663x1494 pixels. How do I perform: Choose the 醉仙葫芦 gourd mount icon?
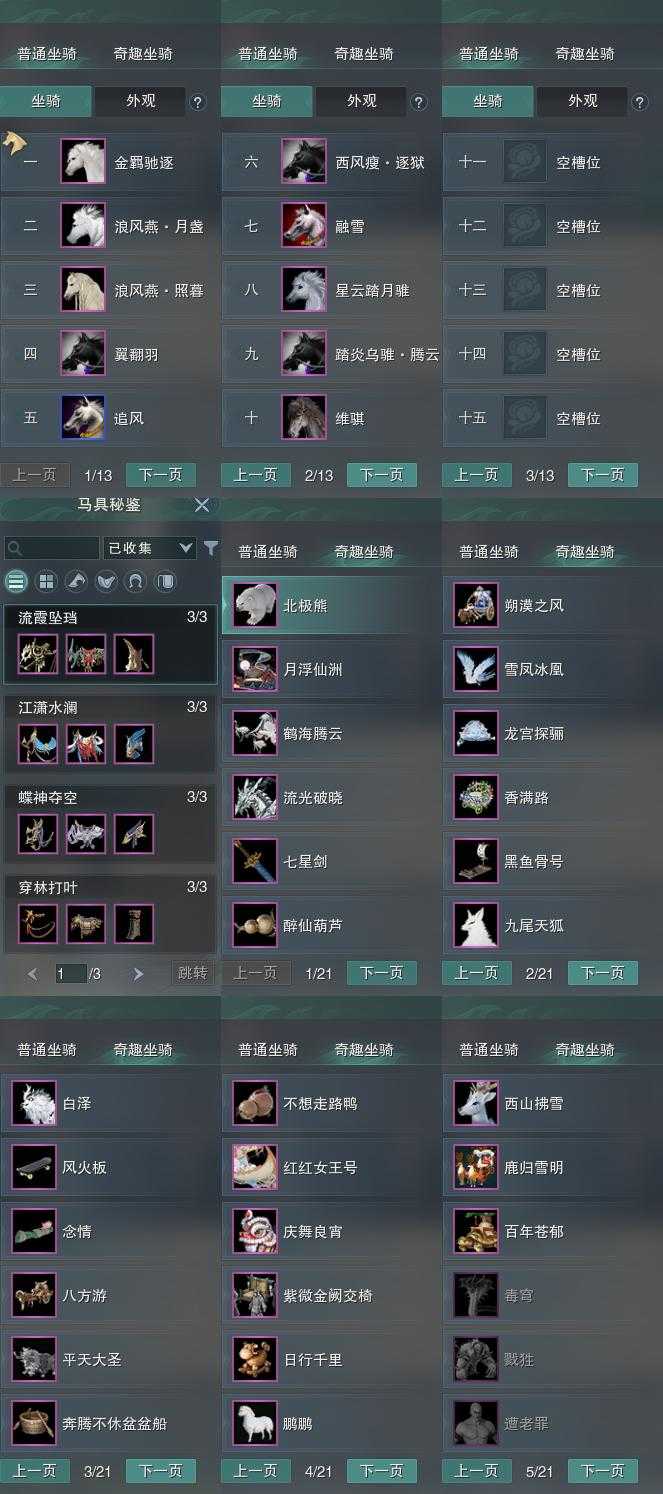pyautogui.click(x=255, y=925)
